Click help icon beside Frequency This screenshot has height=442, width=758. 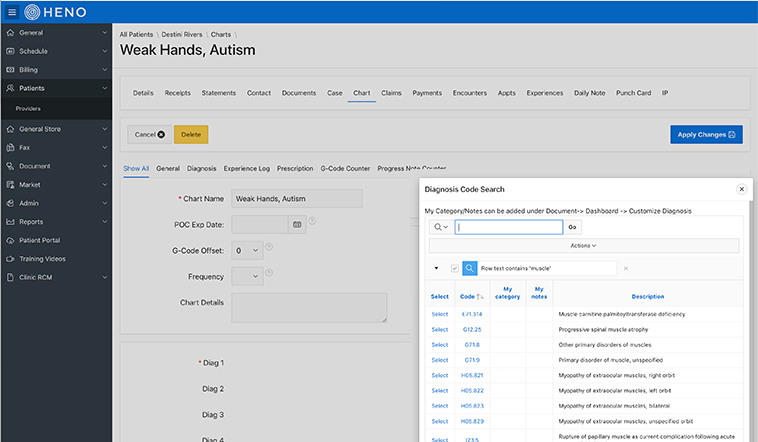point(269,273)
